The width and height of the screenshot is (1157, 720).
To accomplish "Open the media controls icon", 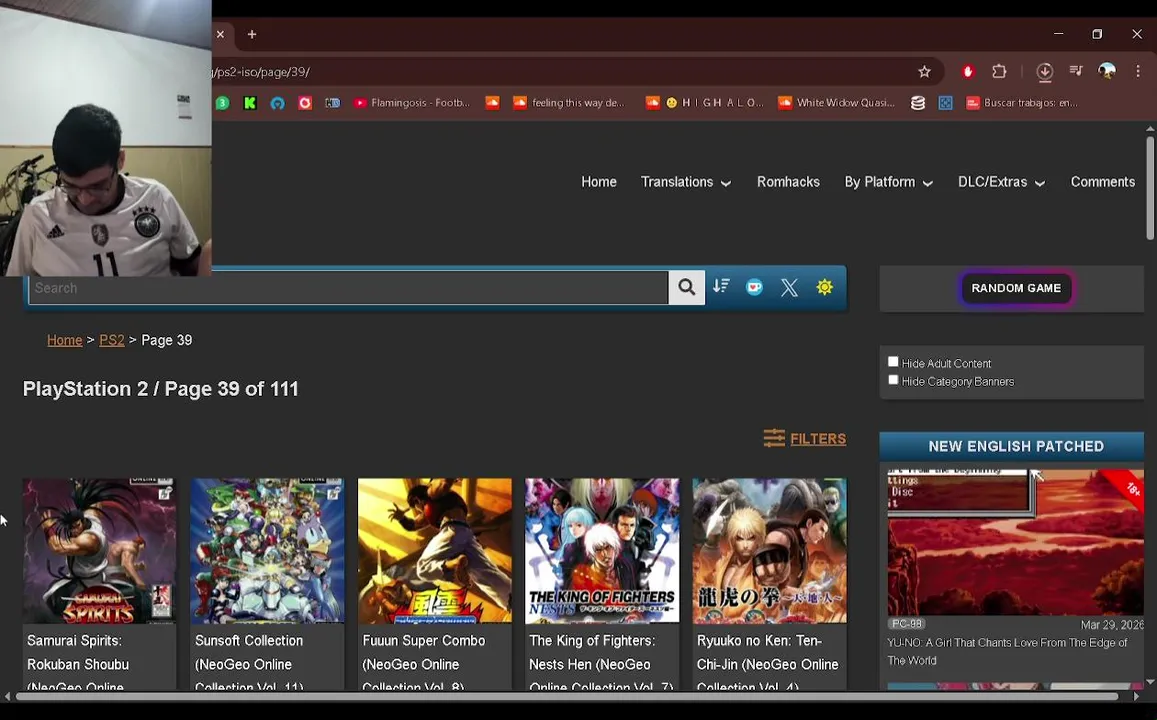I will click(1076, 72).
